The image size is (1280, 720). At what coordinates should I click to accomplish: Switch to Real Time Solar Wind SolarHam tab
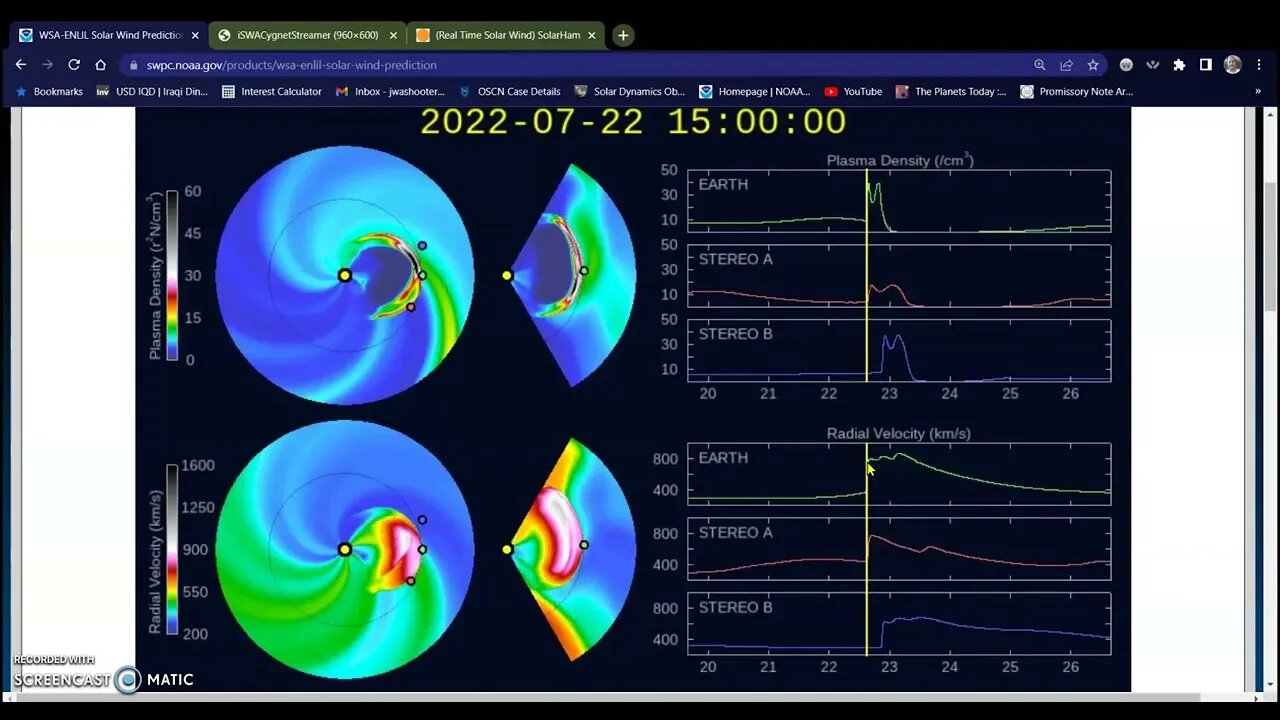pos(506,35)
